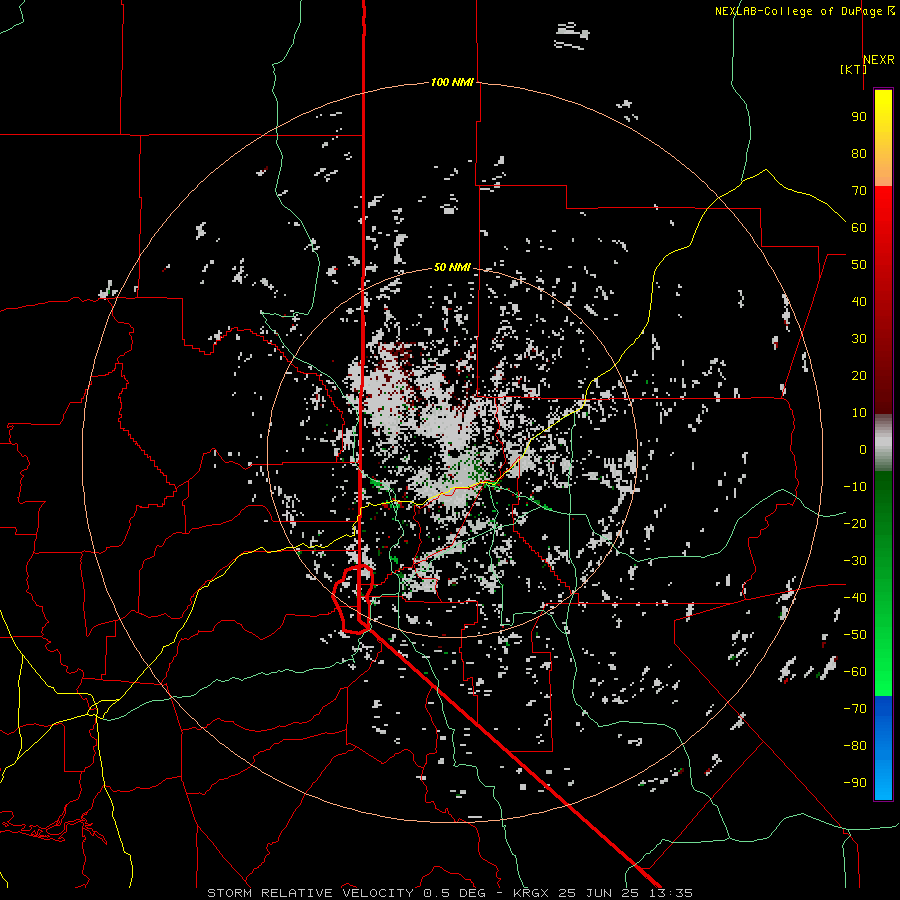This screenshot has width=900, height=900.
Task: Click the 100 NMI range ring label
Action: click(452, 82)
